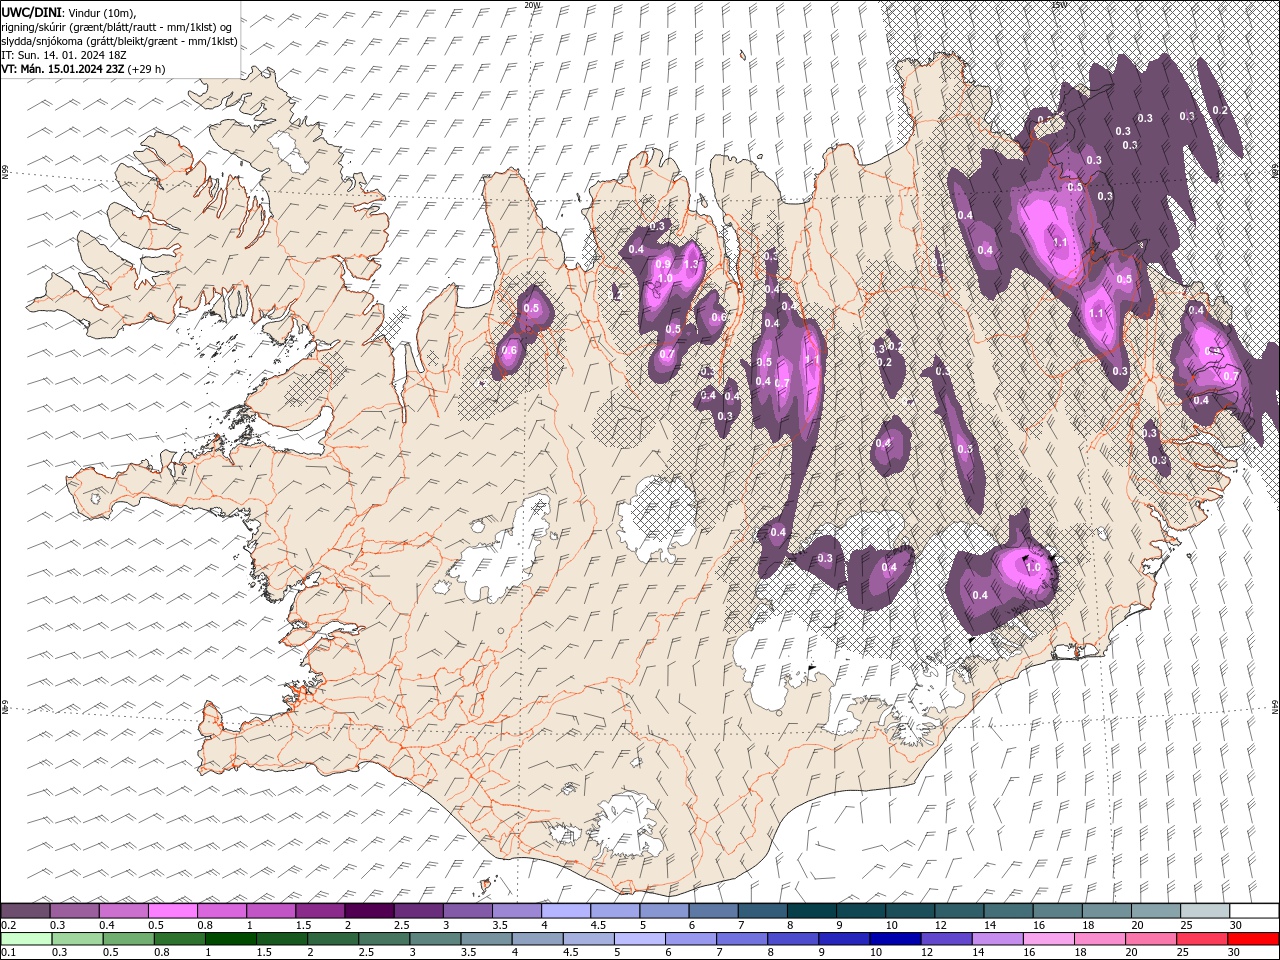Pick the darkest purple swatch at 2 in the snow legend
Screen dimensions: 1280x960
tap(369, 911)
